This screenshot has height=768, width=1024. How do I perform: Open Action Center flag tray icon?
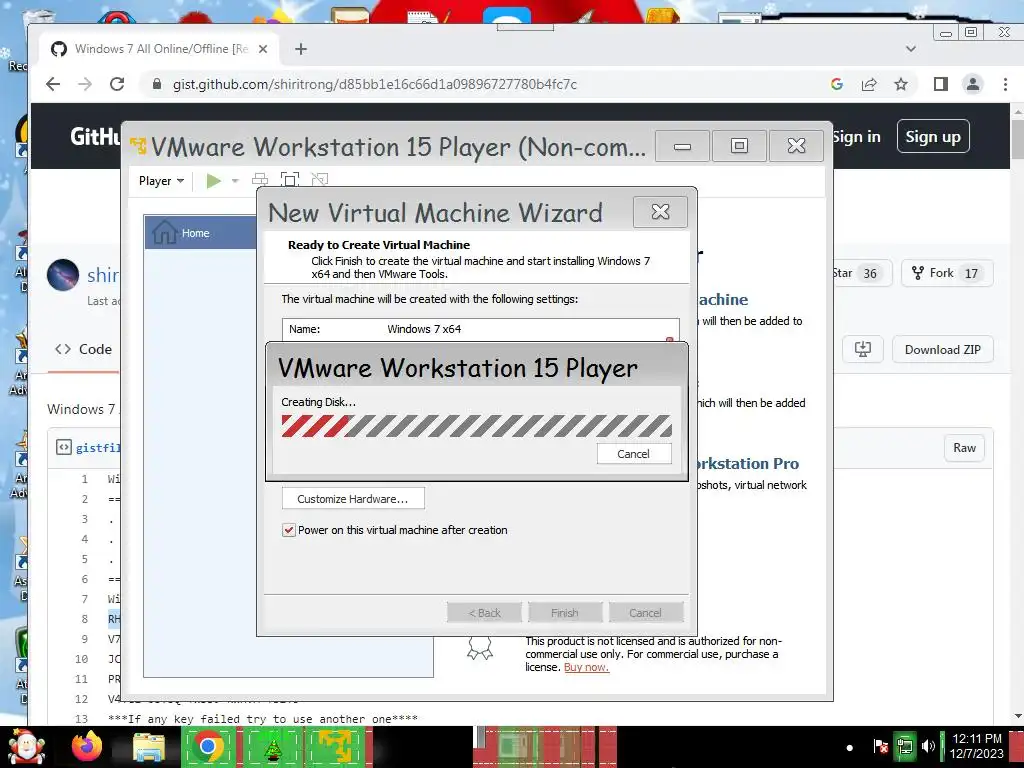point(880,746)
